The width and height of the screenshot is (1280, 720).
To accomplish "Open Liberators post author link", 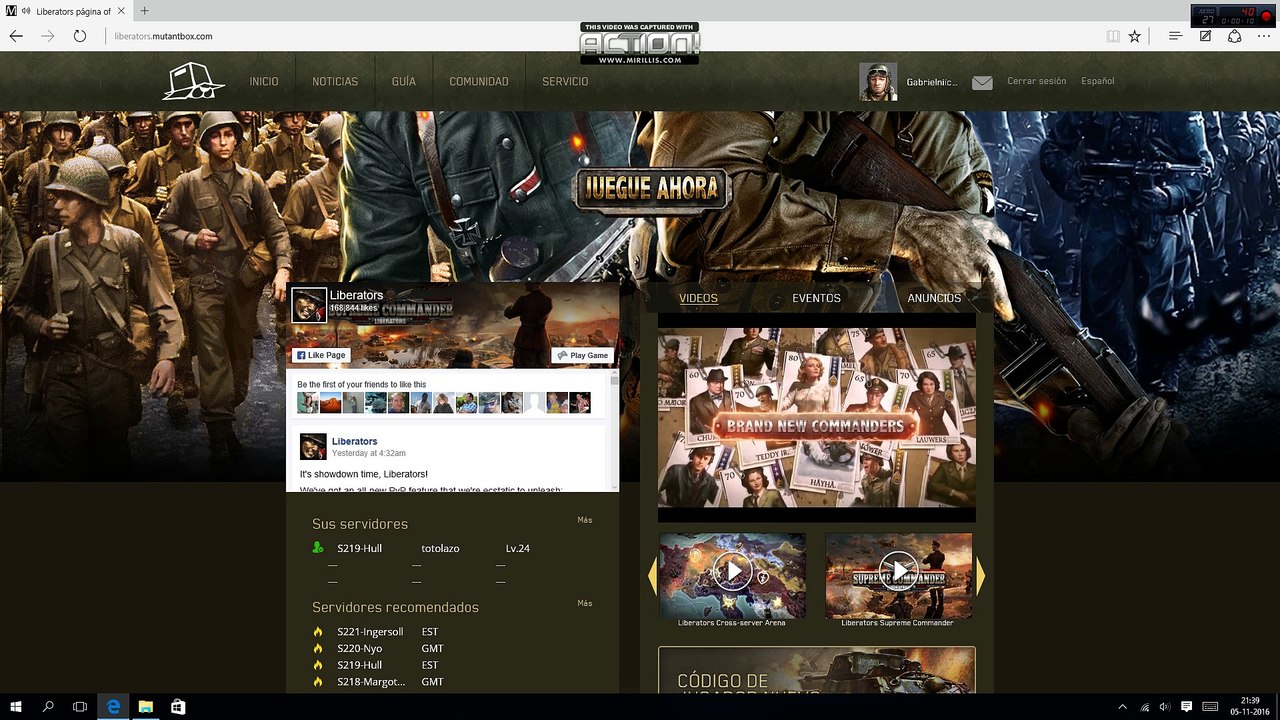I will [x=354, y=441].
